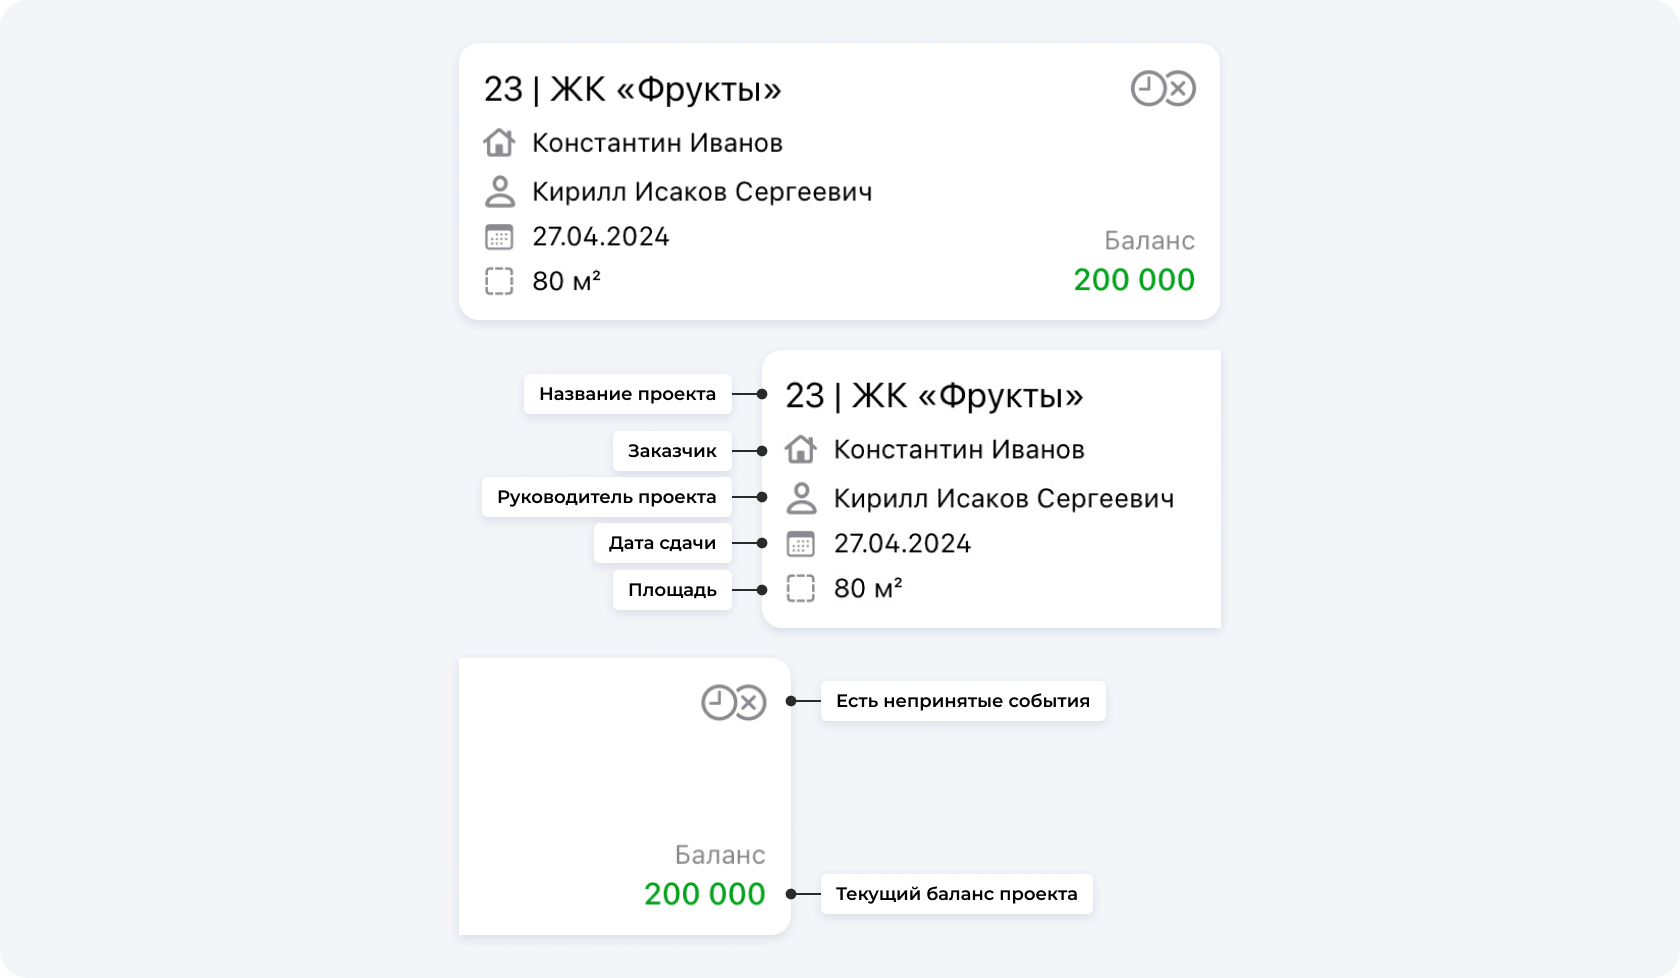This screenshot has height=978, width=1680.
Task: Select the Руководитель проекта annotation label
Action: pyautogui.click(x=606, y=497)
